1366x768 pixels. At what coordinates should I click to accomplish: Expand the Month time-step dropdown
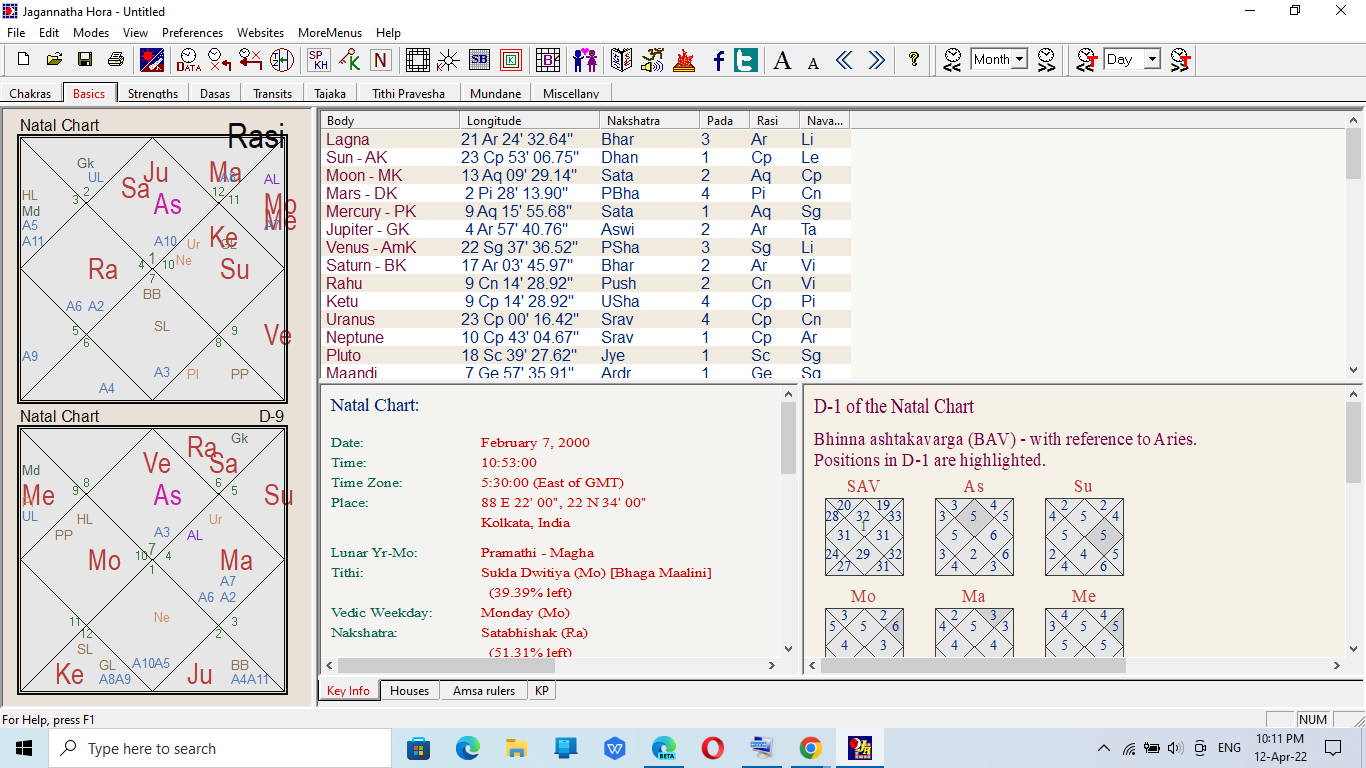point(1019,60)
